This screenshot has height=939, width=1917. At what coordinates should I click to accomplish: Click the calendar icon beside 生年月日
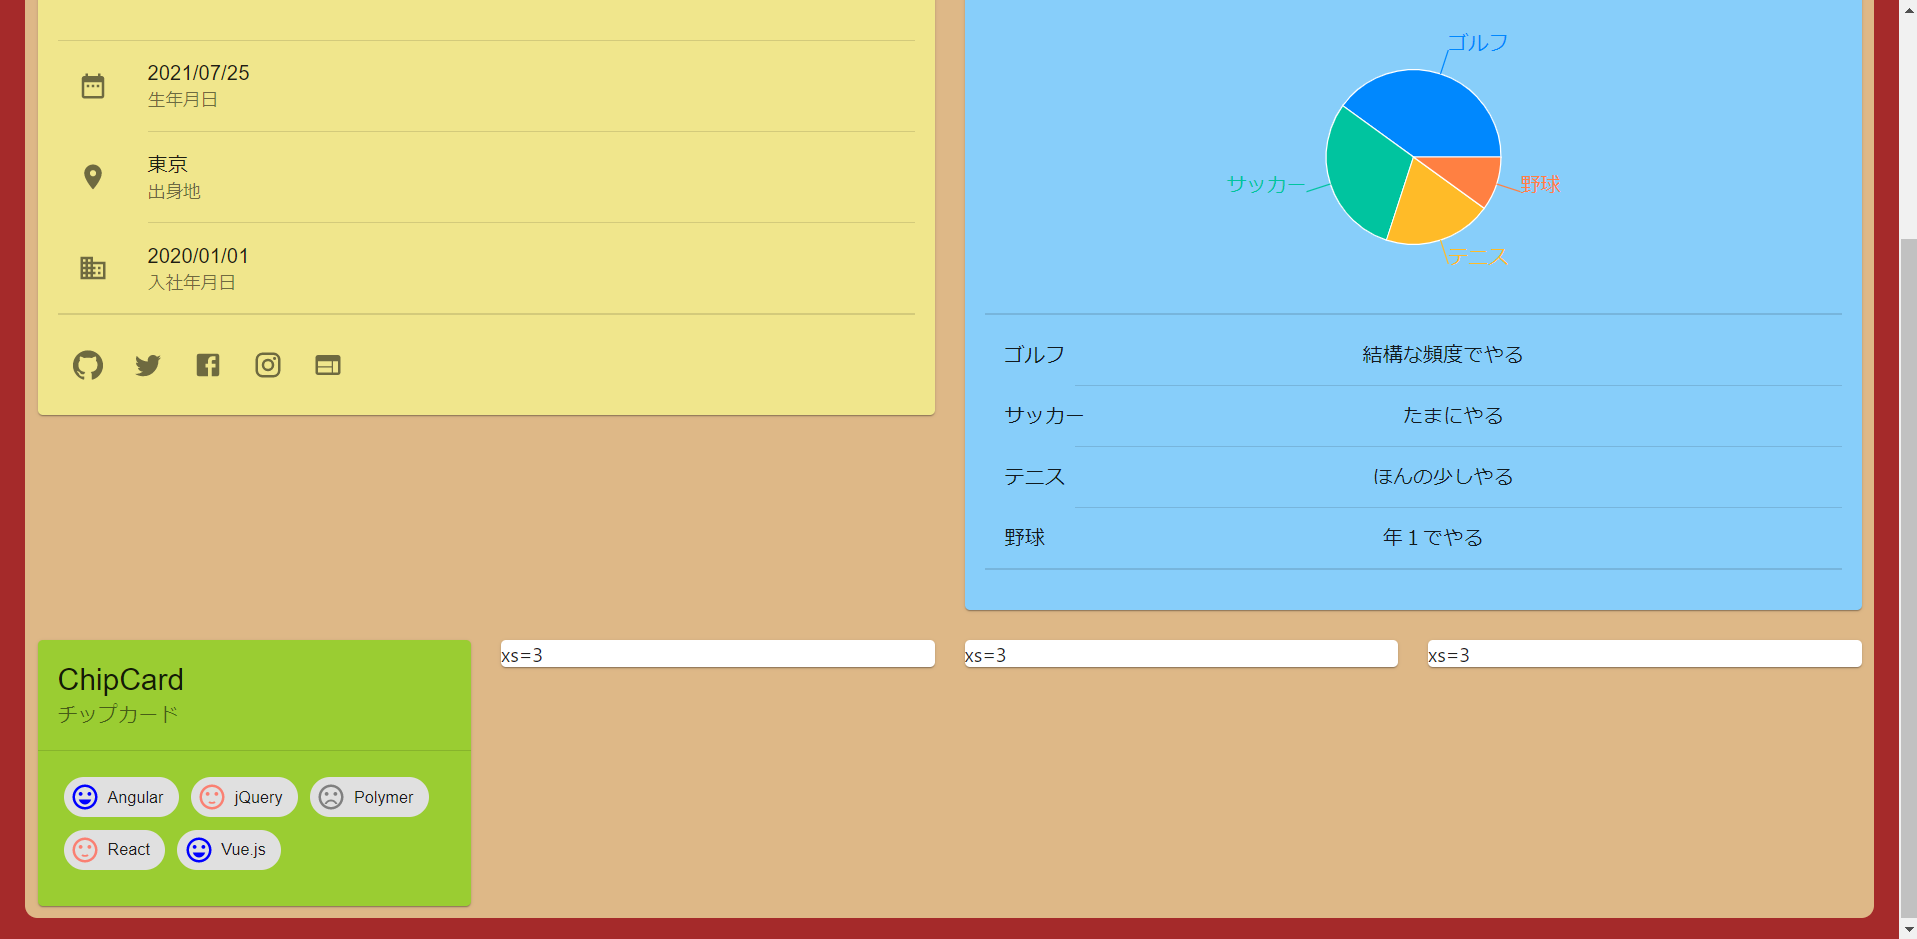click(93, 85)
